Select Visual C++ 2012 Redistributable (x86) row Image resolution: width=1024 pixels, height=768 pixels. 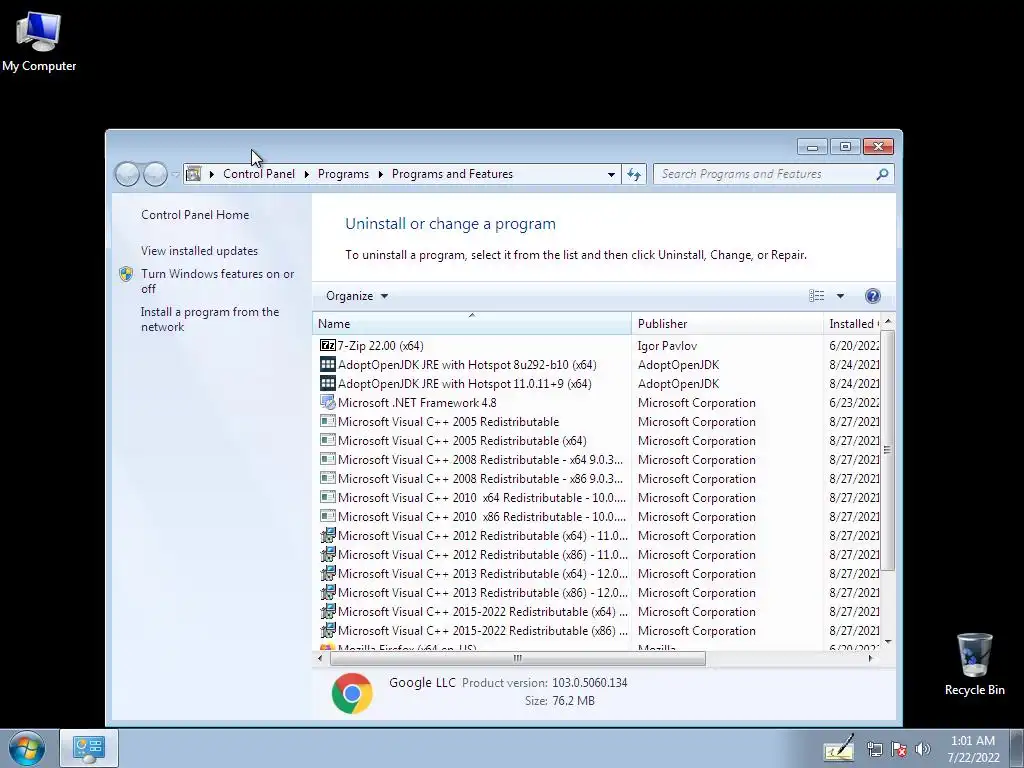coord(596,554)
